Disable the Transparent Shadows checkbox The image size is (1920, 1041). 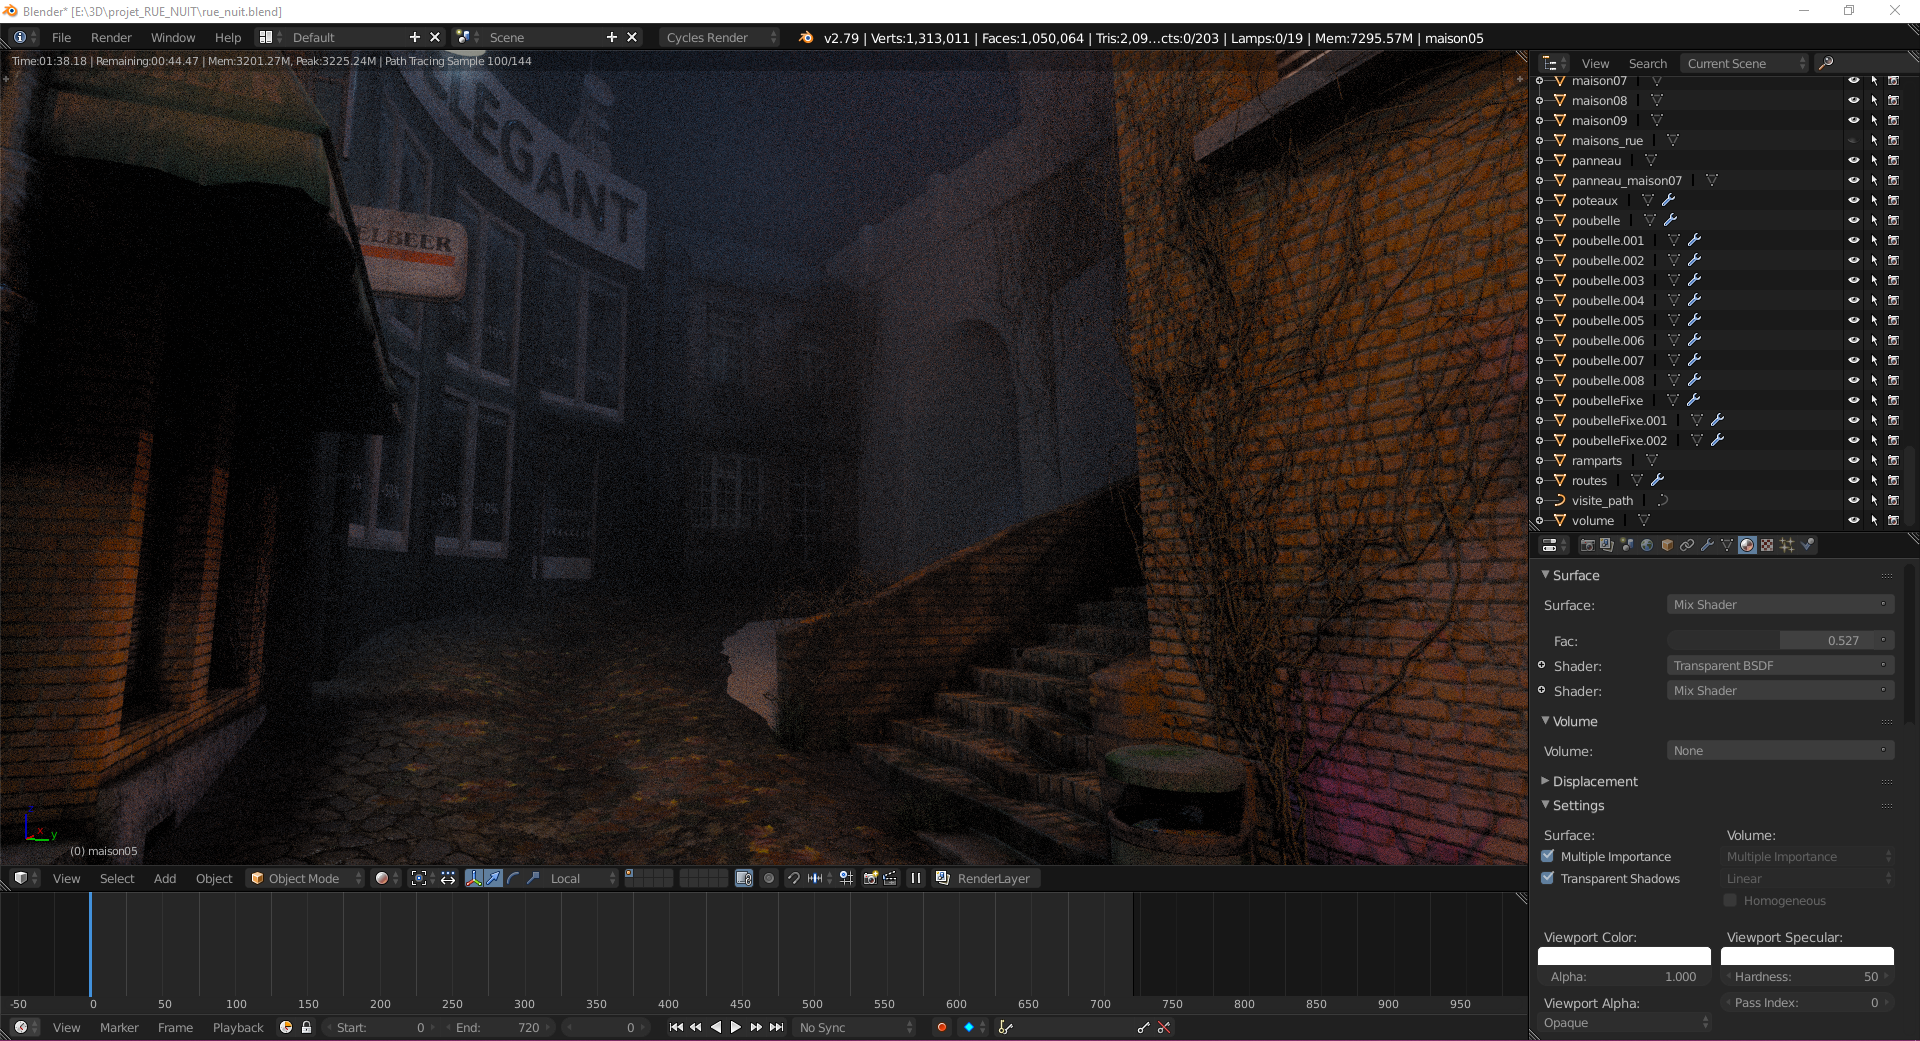(x=1548, y=878)
